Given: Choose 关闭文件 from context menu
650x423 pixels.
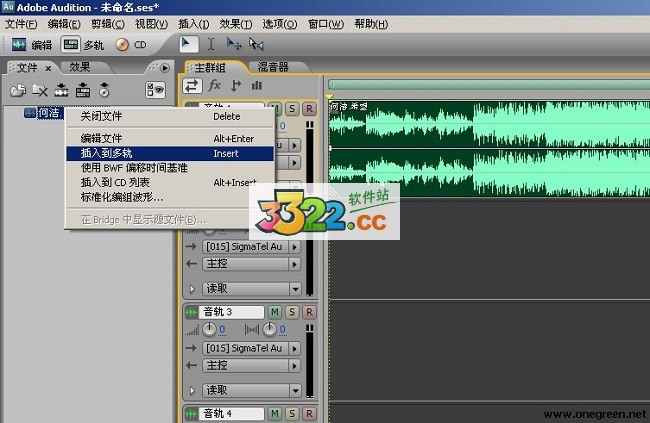Looking at the screenshot, I should [x=170, y=117].
